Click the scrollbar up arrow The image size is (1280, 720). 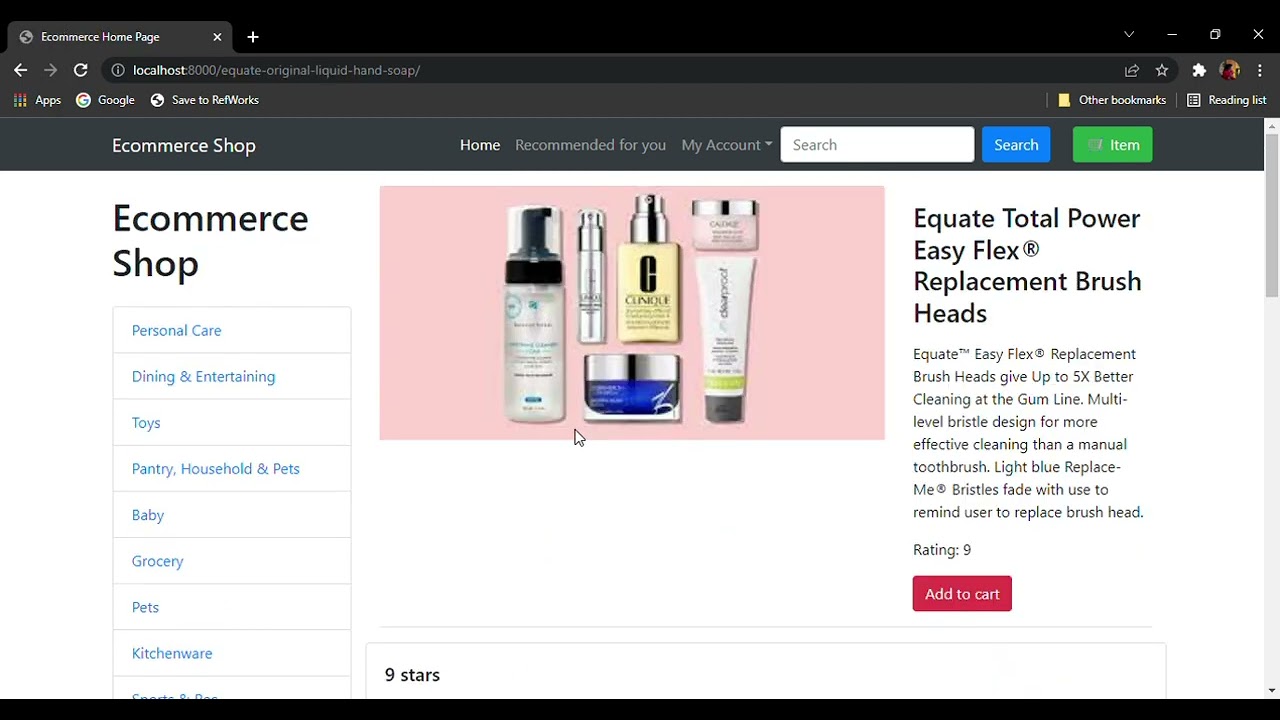pyautogui.click(x=1272, y=126)
